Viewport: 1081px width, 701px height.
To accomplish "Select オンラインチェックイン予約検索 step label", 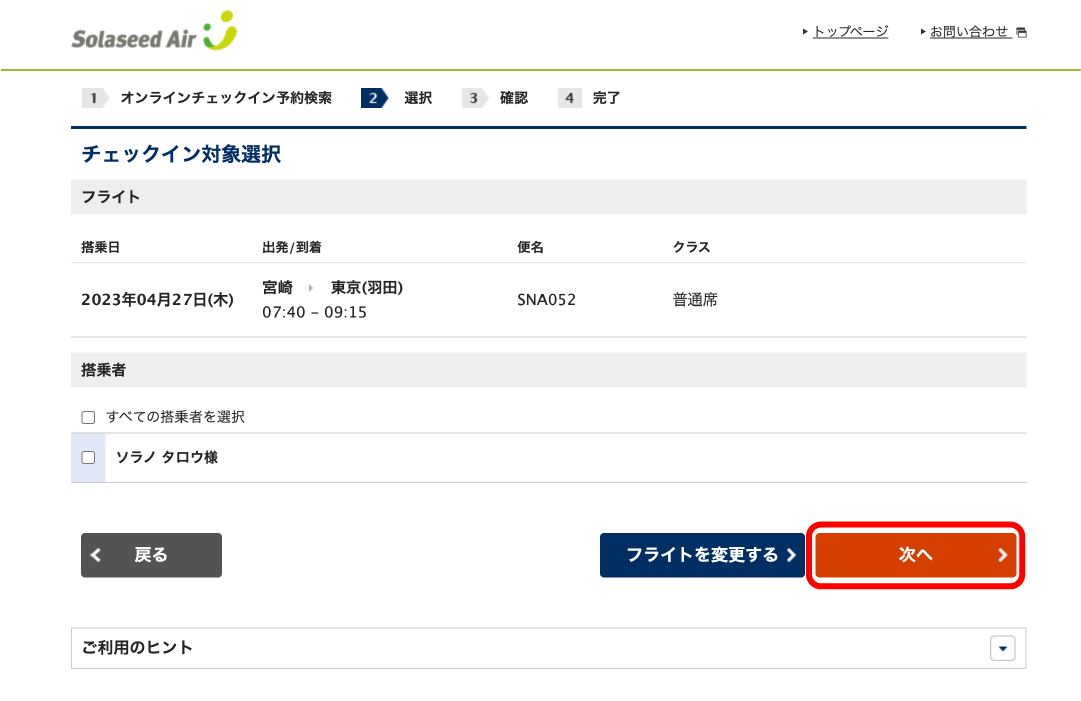I will click(x=226, y=98).
